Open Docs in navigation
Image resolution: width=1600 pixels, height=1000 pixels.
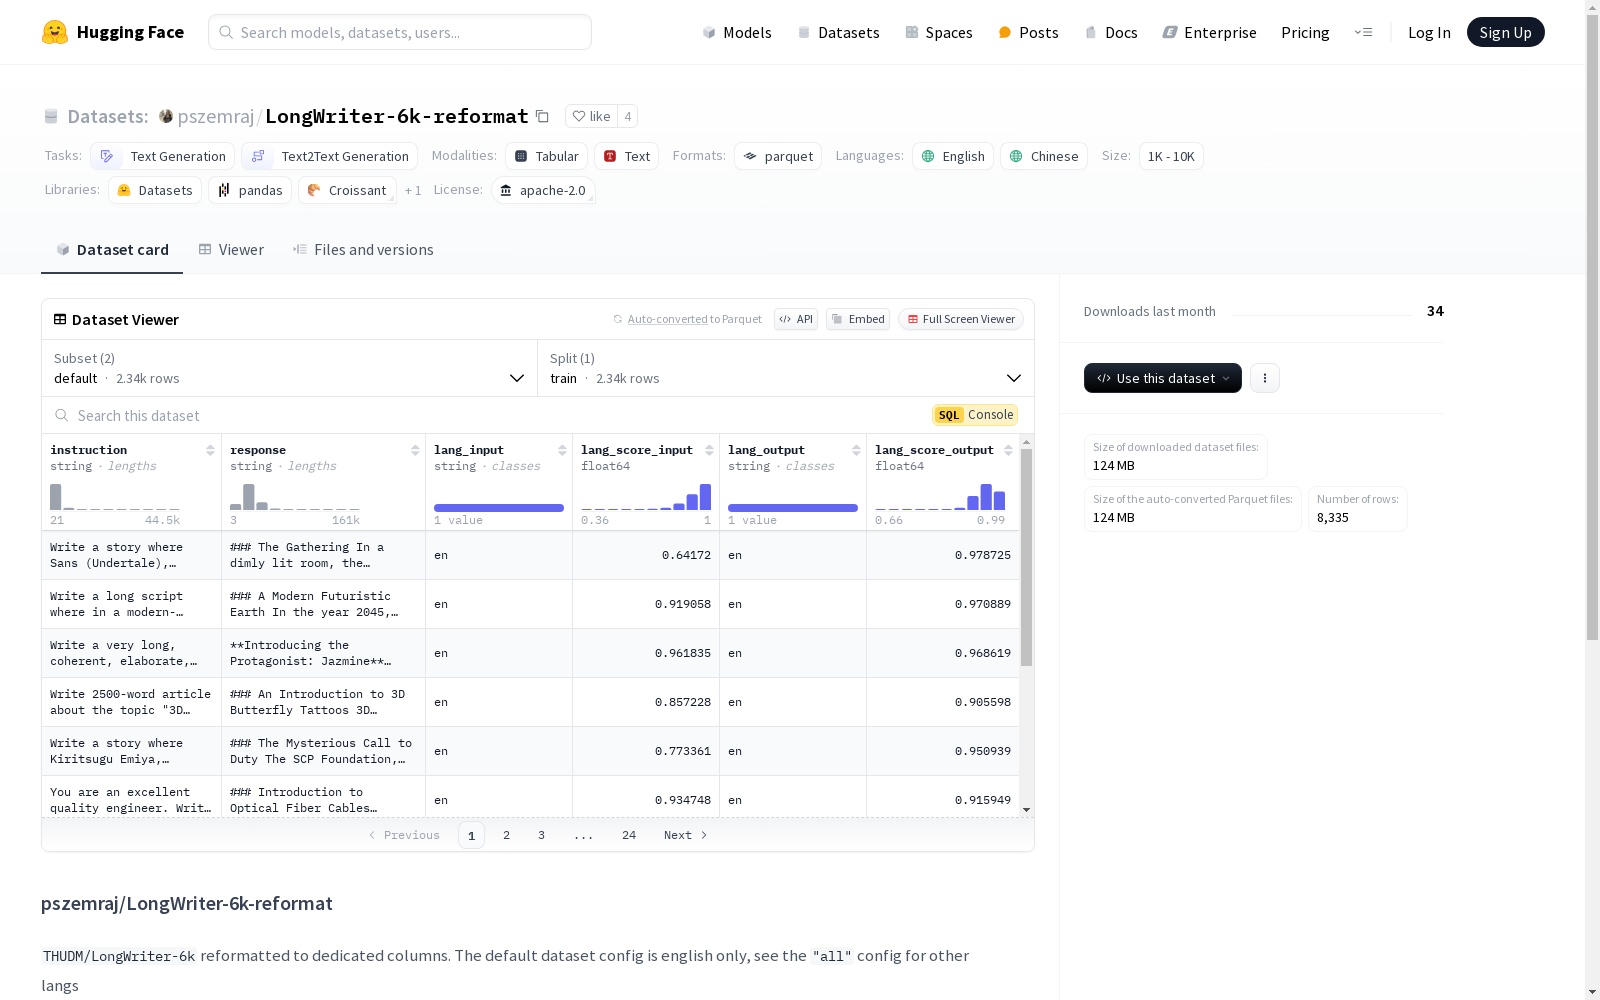point(1111,32)
